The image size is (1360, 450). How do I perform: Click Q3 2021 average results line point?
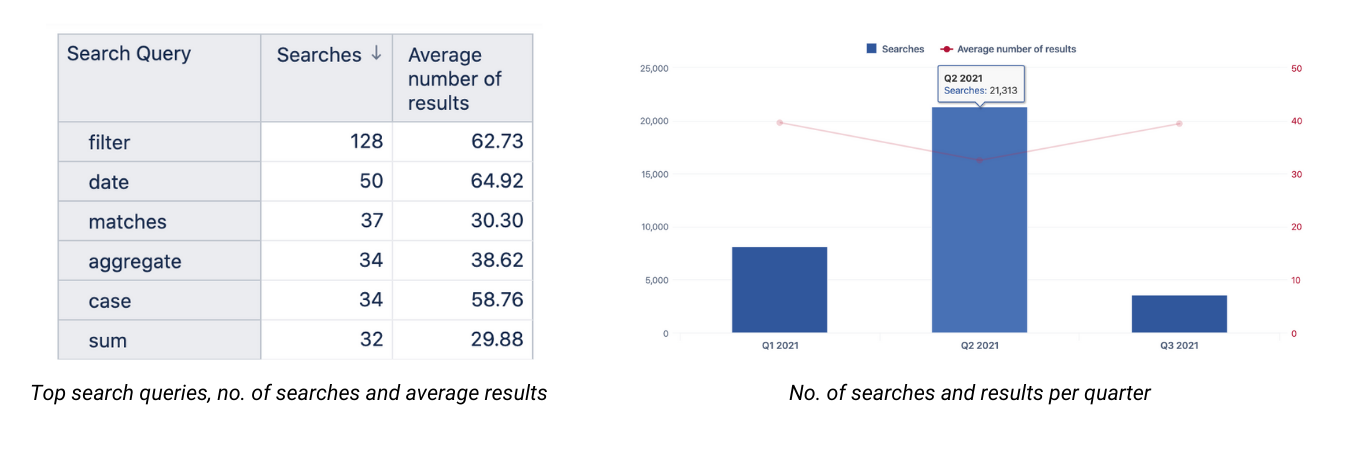point(1179,123)
